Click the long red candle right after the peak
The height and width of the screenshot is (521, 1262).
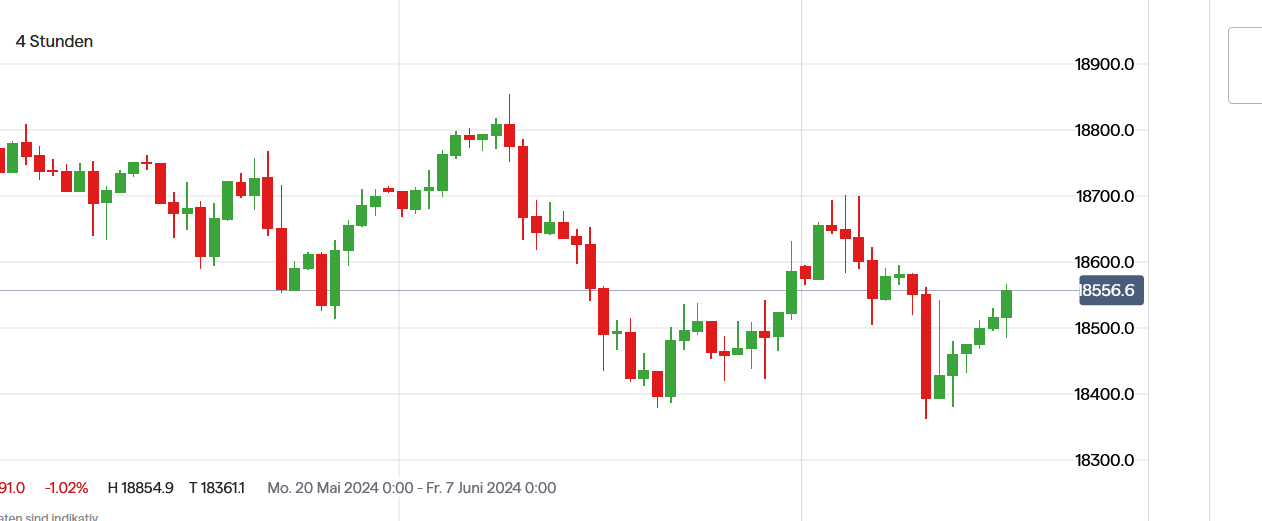pos(523,182)
